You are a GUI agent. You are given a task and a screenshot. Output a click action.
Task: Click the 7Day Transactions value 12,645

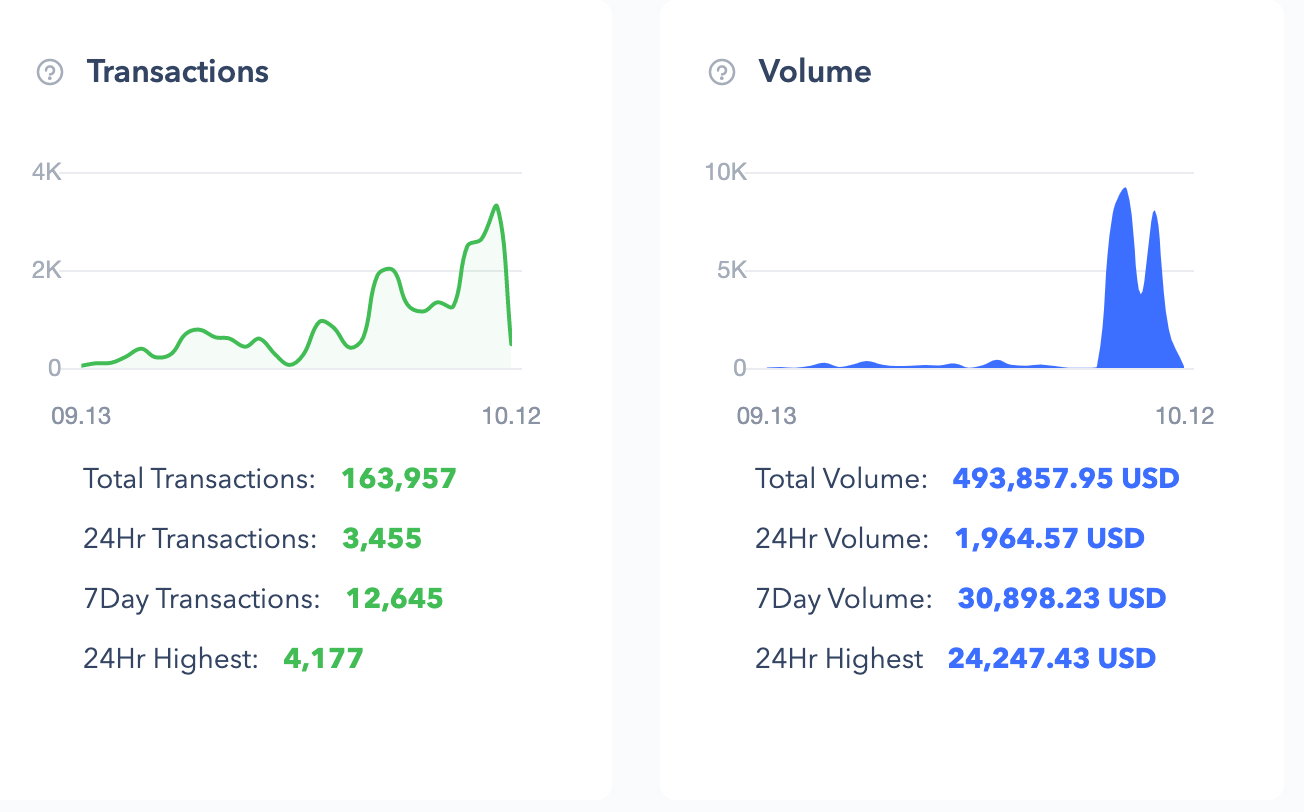click(395, 599)
